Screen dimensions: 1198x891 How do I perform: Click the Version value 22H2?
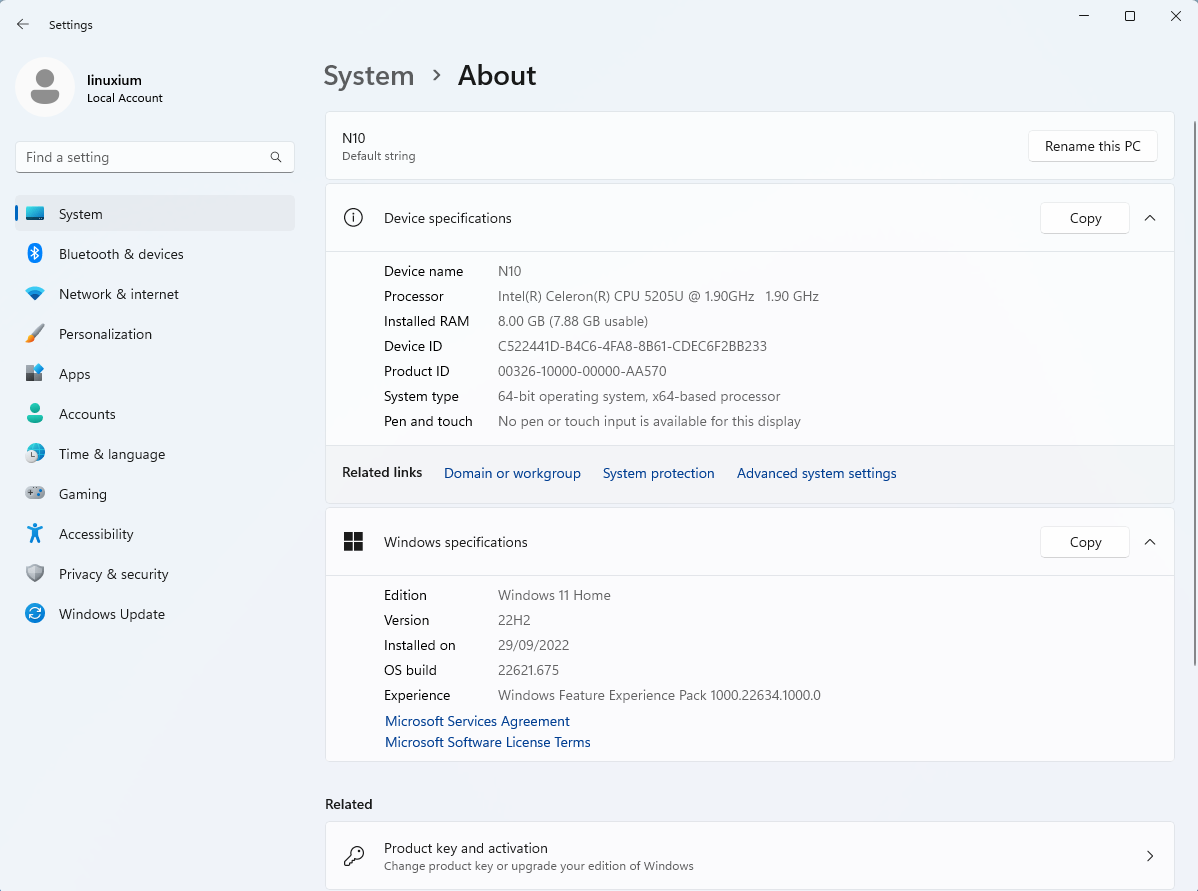click(514, 620)
